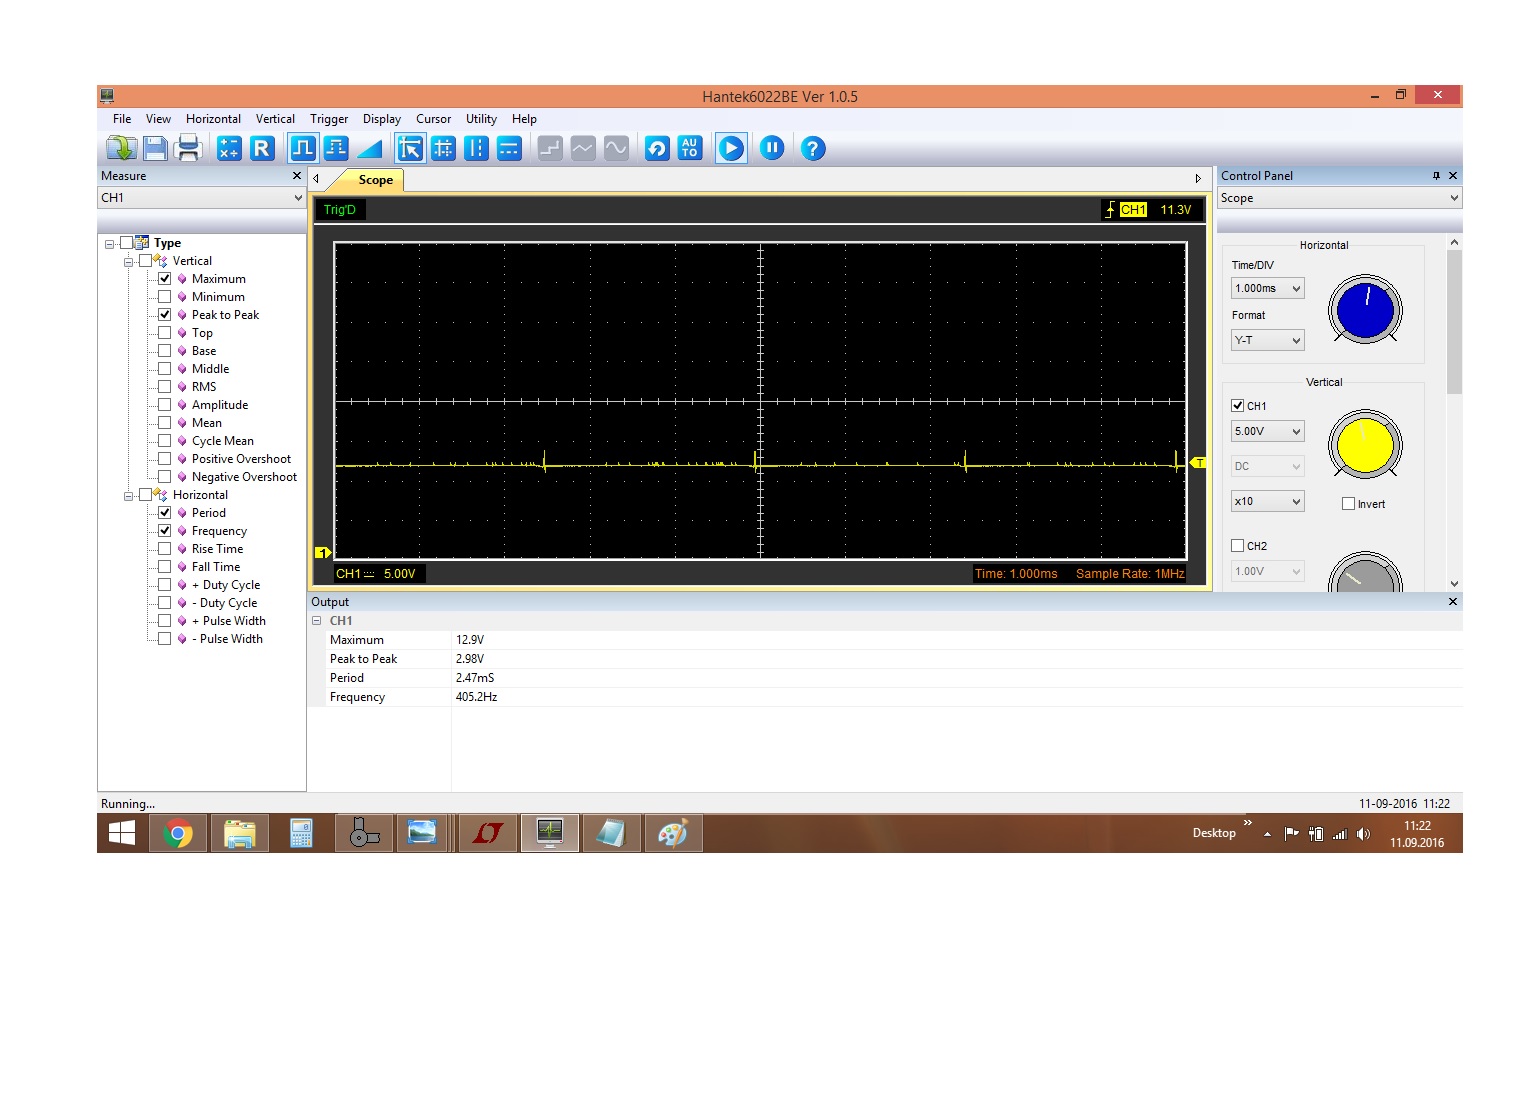This screenshot has width=1520, height=1105.
Task: Click the AUTO setup button
Action: point(690,149)
